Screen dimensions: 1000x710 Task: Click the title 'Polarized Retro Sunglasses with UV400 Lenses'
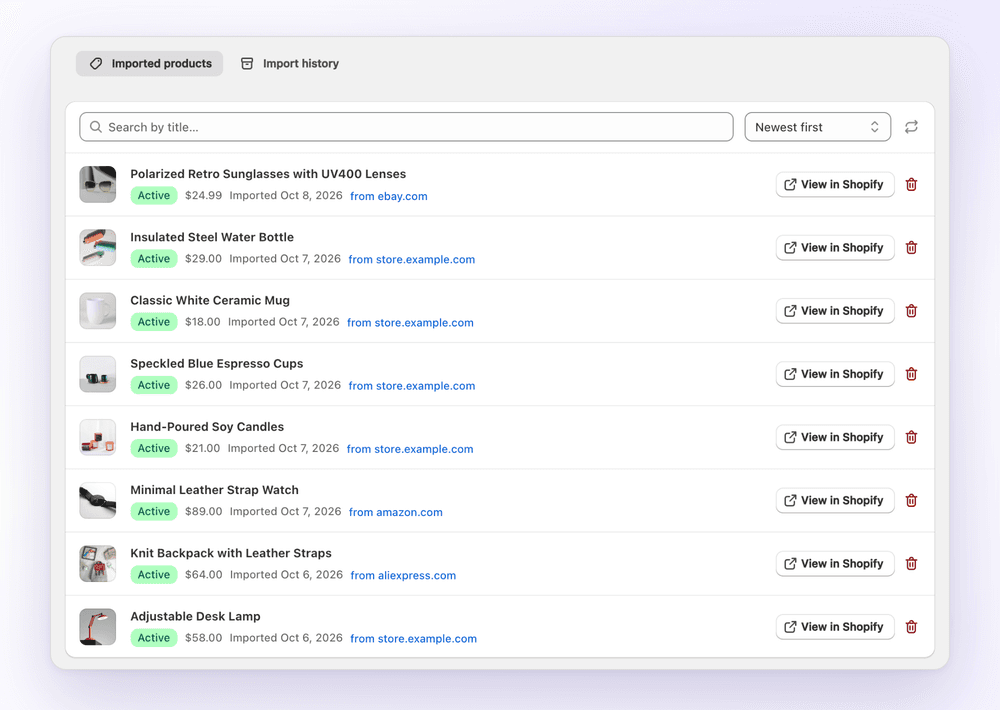pyautogui.click(x=268, y=174)
